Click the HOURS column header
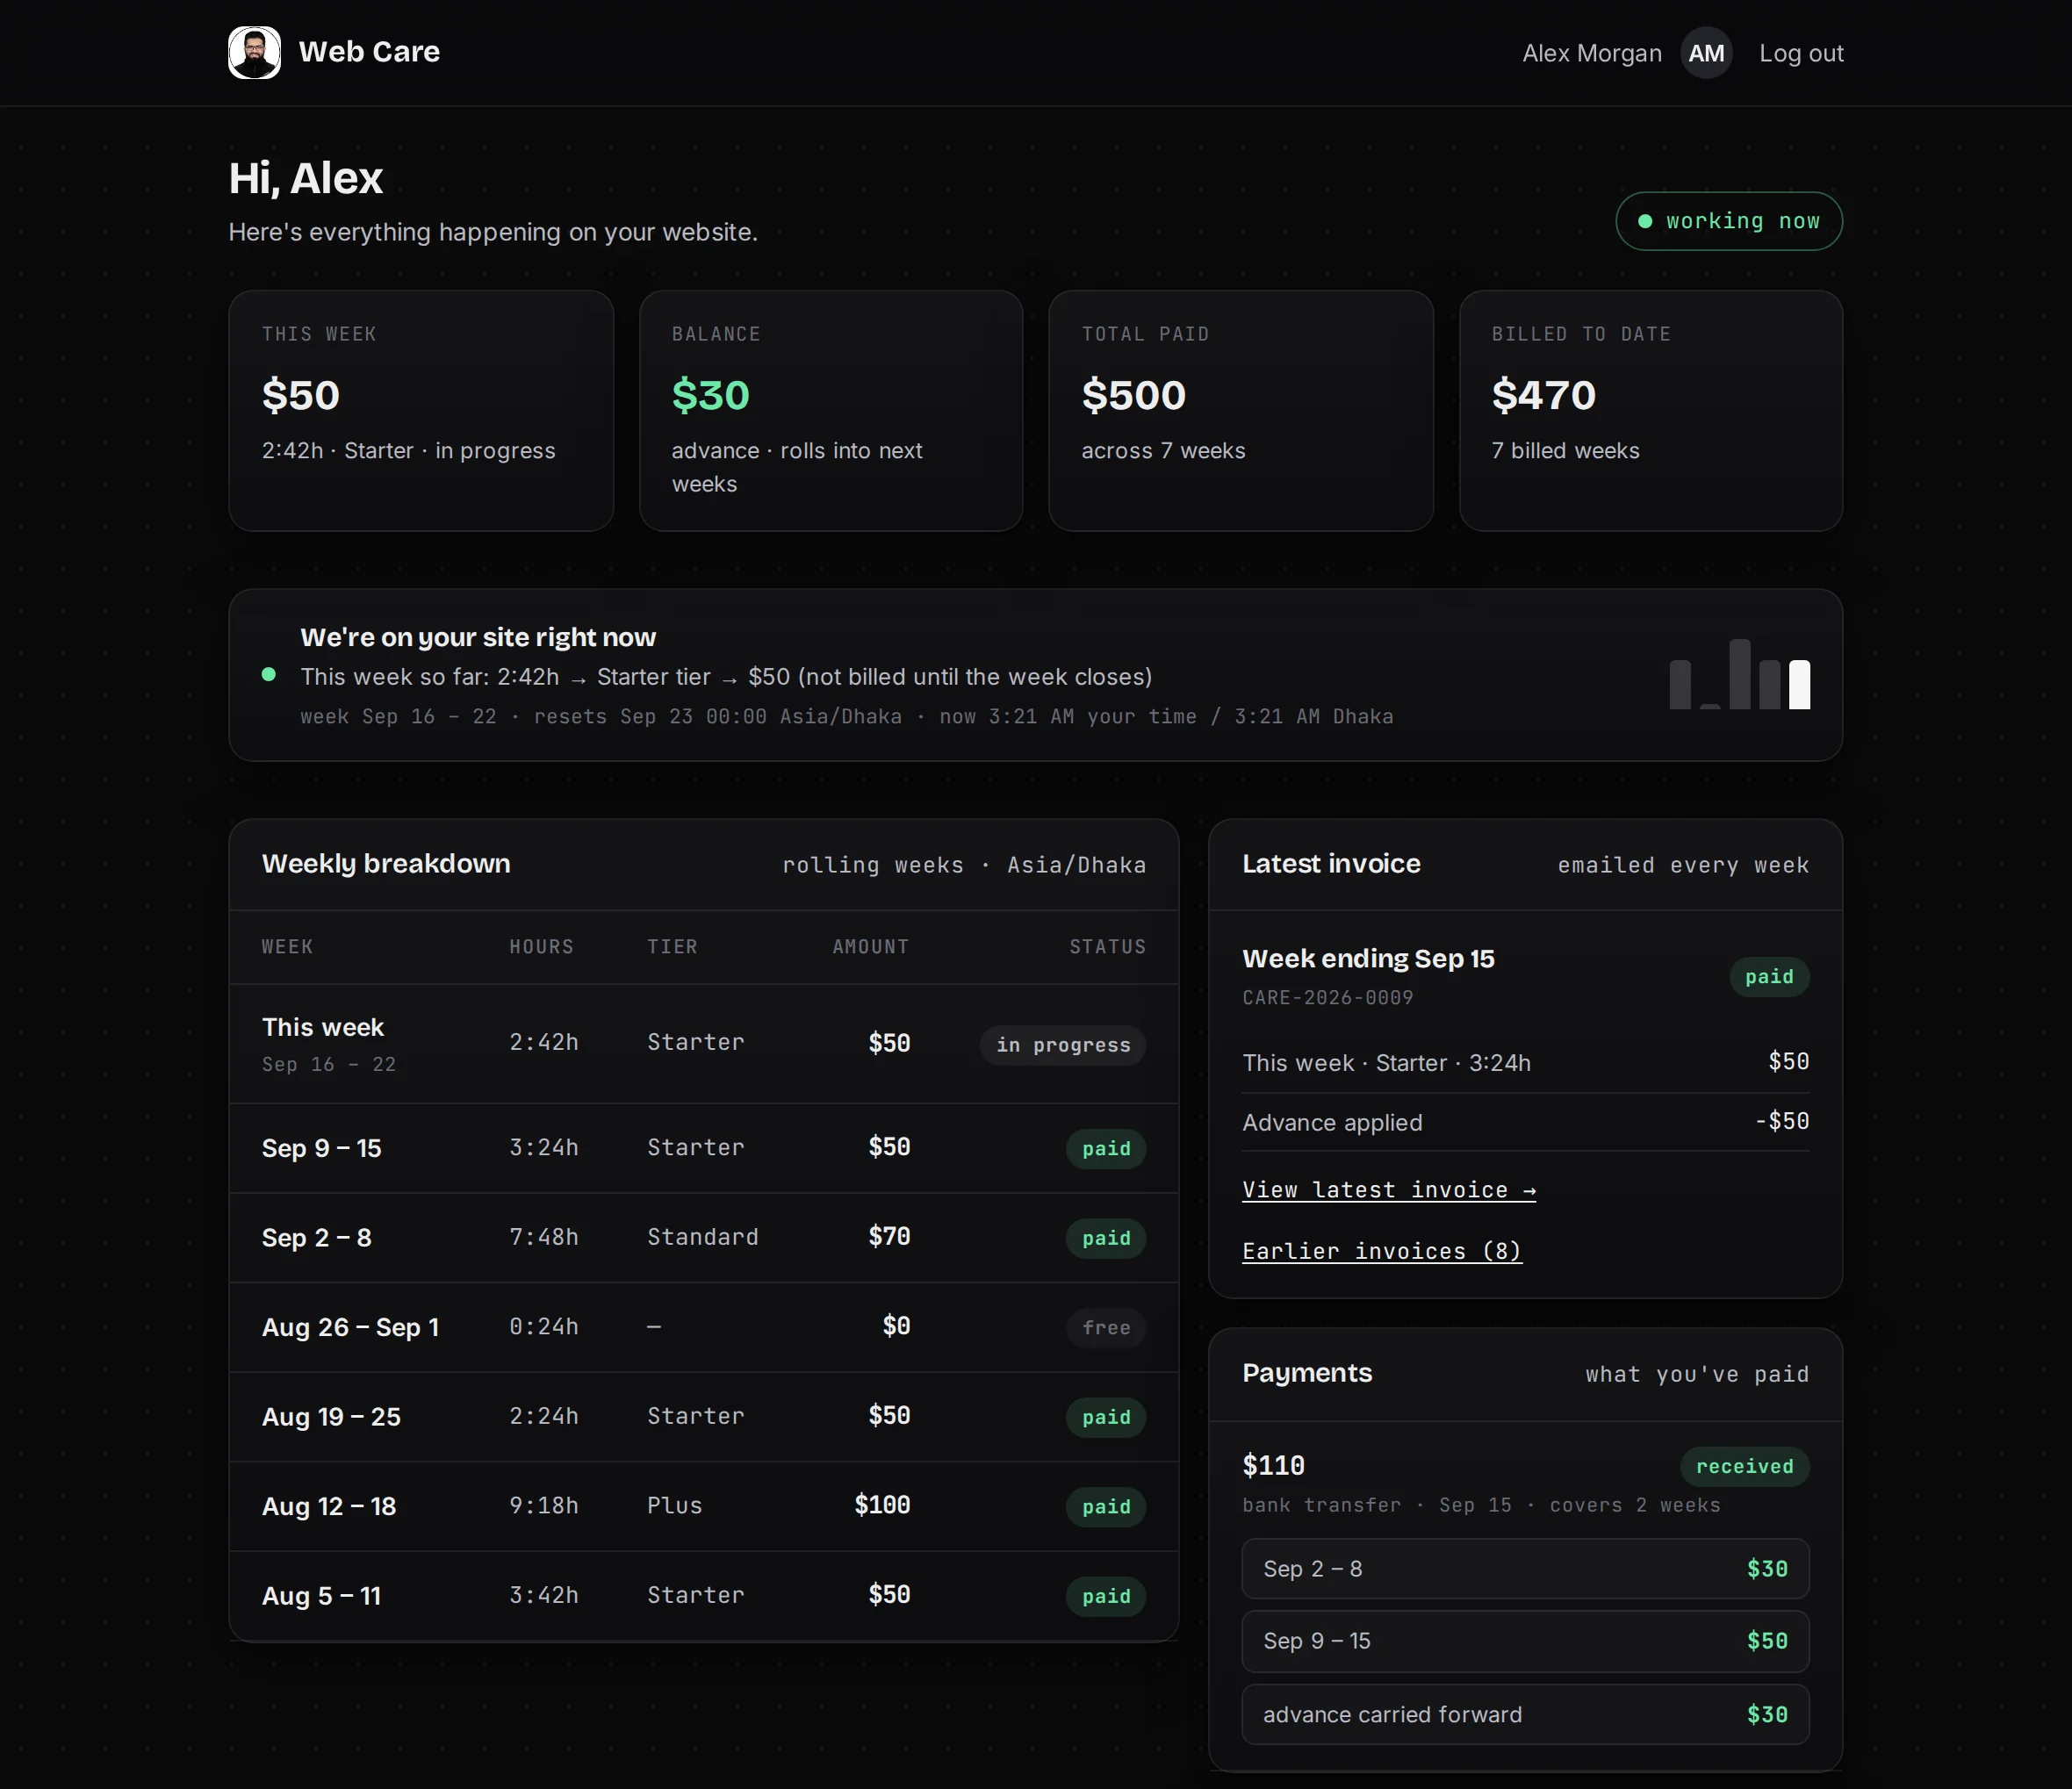This screenshot has height=1789, width=2072. tap(542, 947)
